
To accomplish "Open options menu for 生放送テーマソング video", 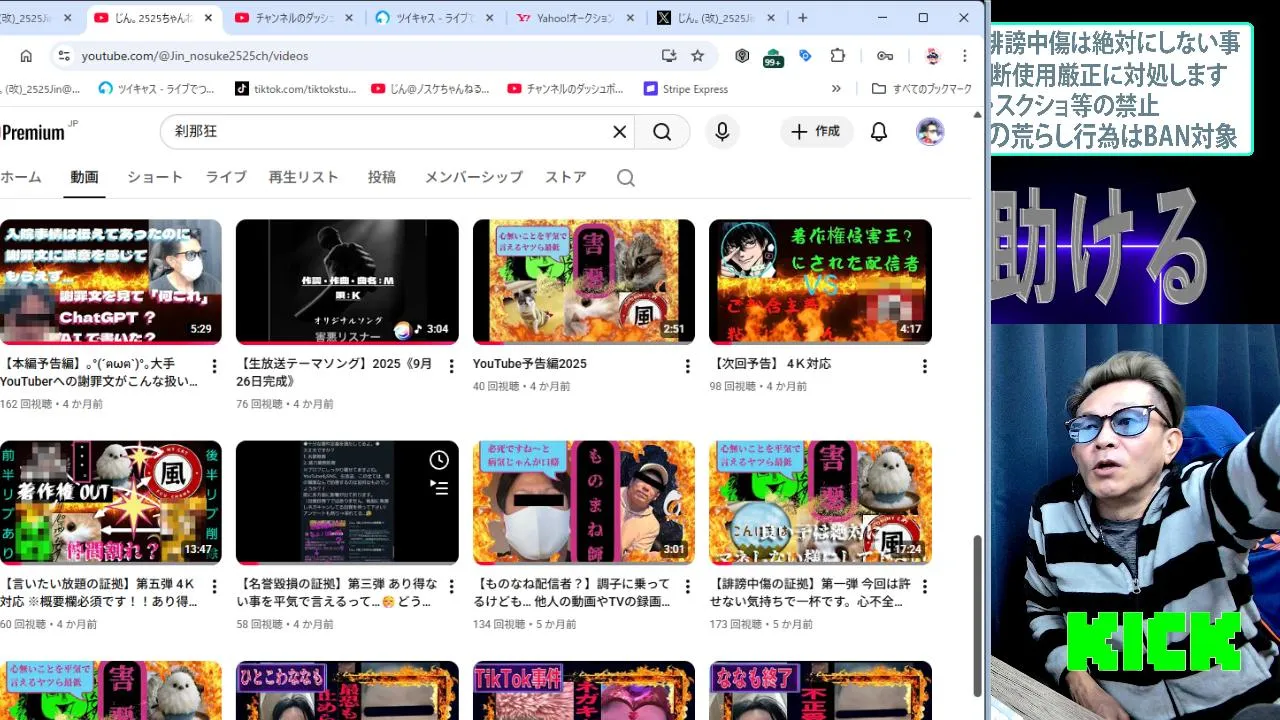I will tap(451, 366).
